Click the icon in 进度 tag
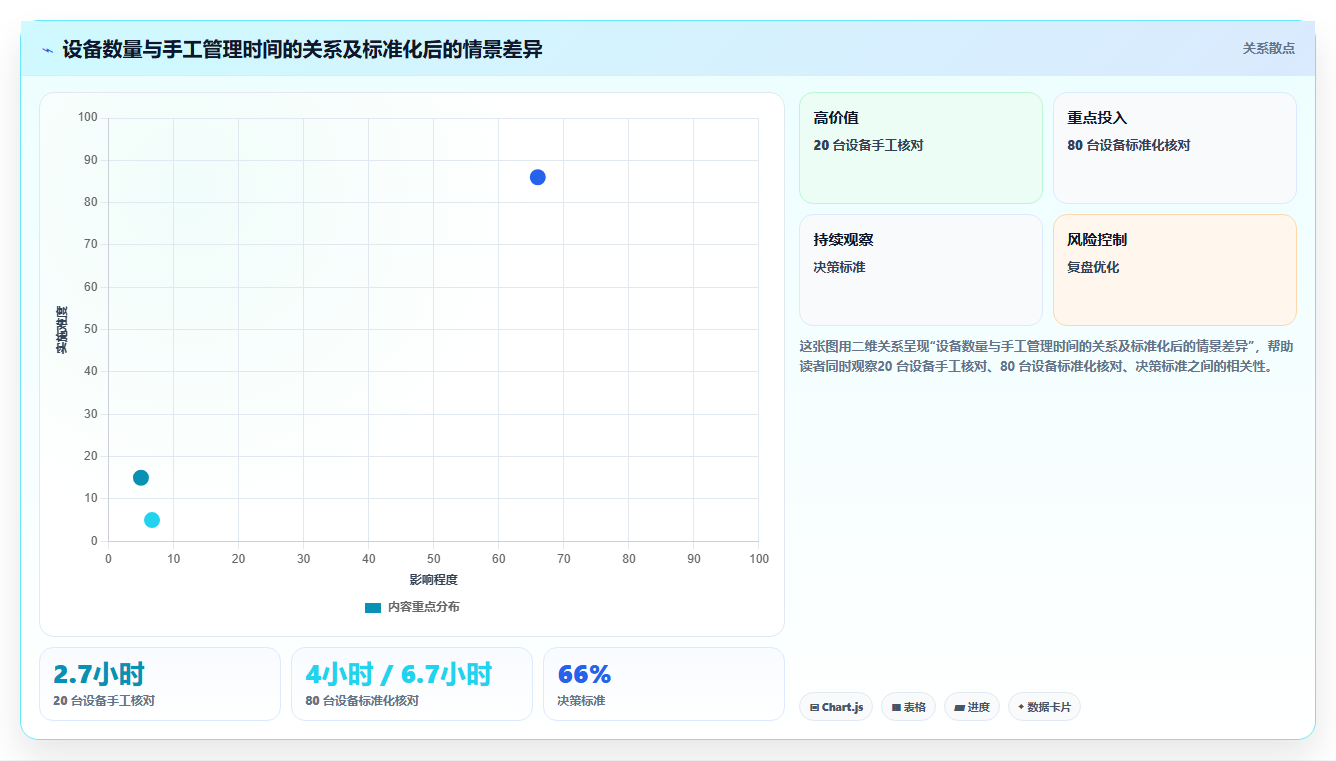 pyautogui.click(x=959, y=707)
